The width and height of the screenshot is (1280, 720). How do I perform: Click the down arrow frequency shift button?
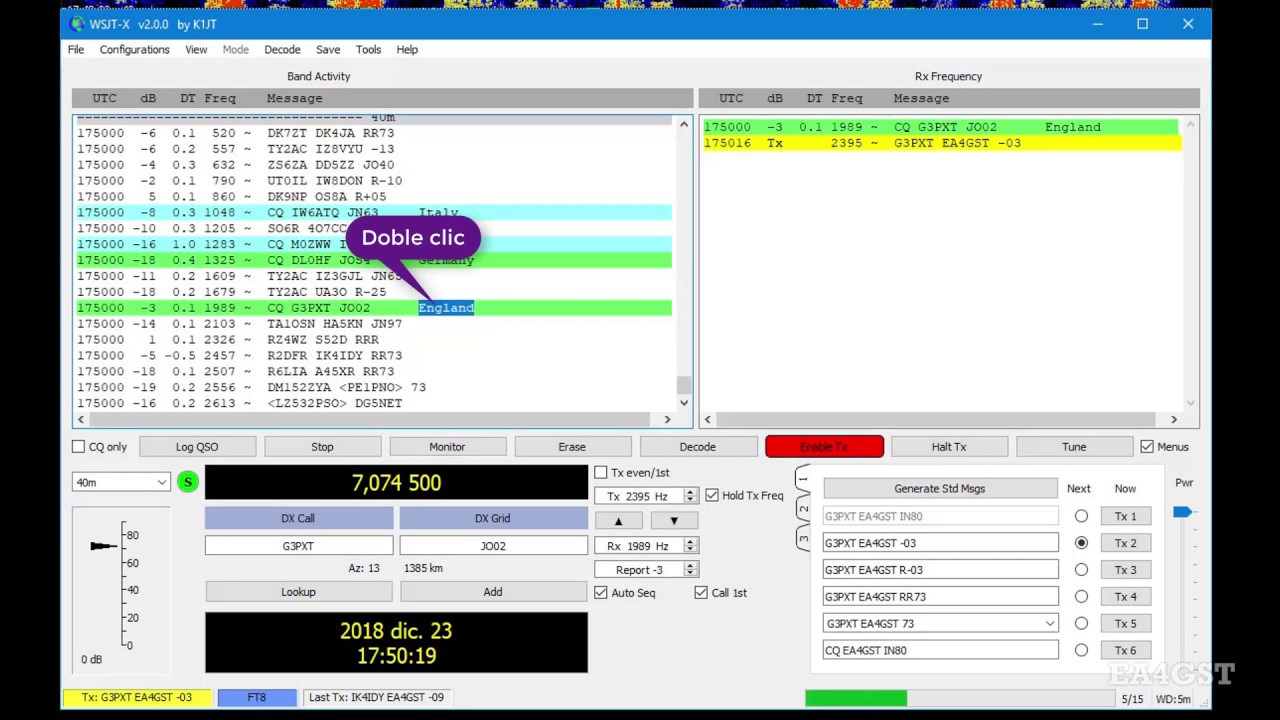coord(674,520)
